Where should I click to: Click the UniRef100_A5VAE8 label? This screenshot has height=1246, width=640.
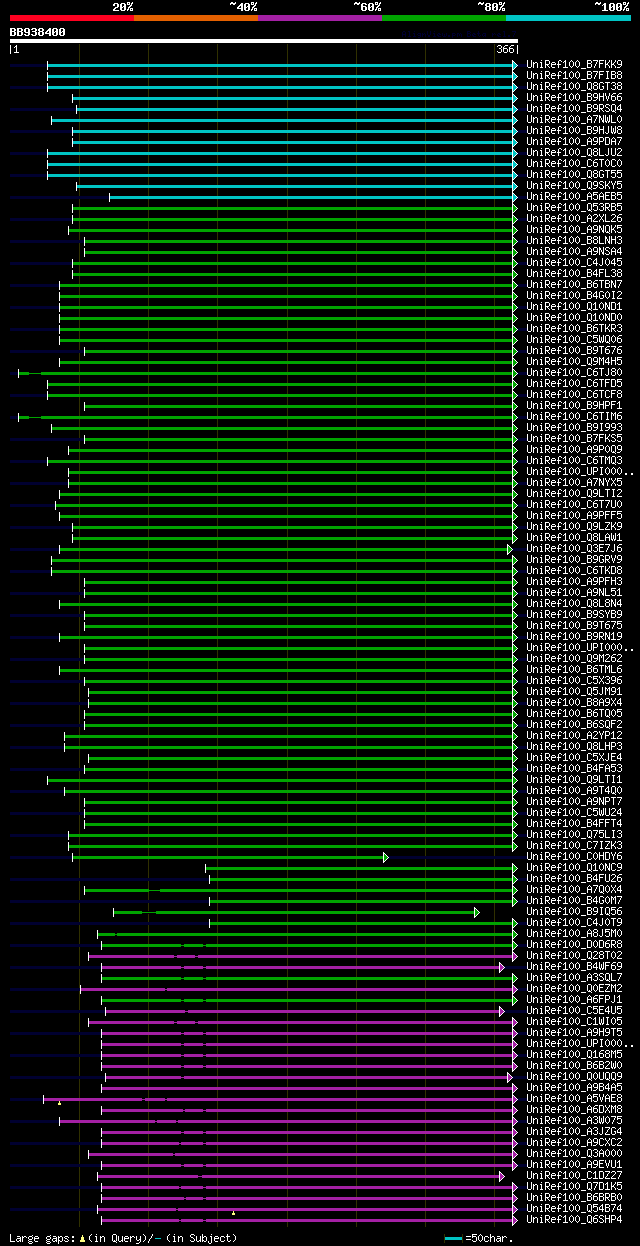point(574,1098)
